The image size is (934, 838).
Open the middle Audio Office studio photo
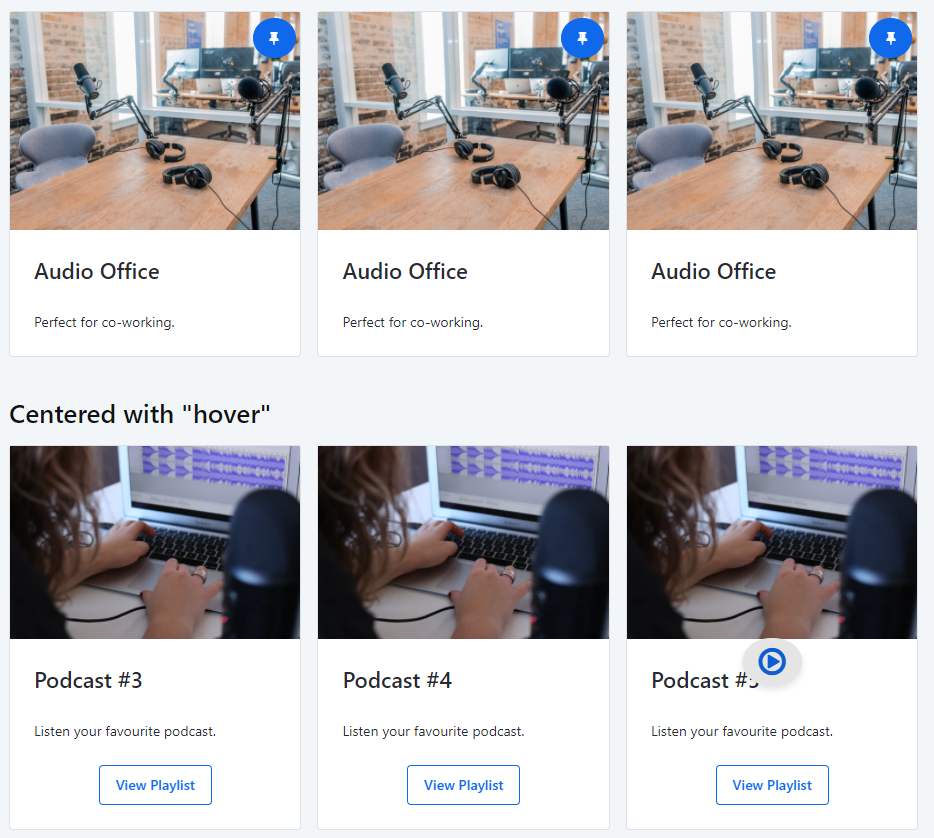click(x=463, y=121)
